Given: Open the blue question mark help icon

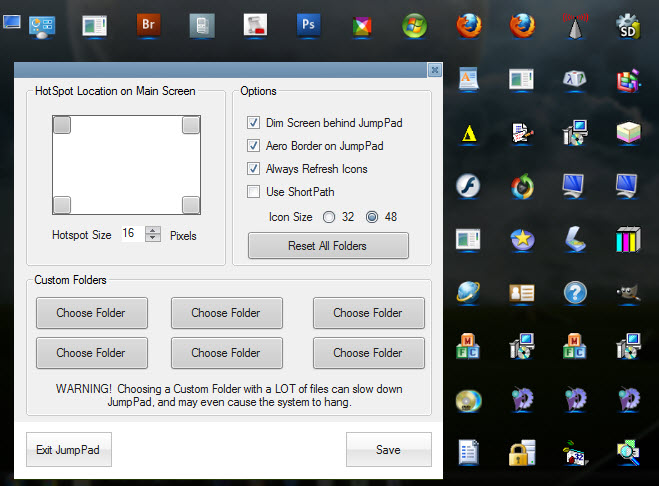Looking at the screenshot, I should point(575,293).
